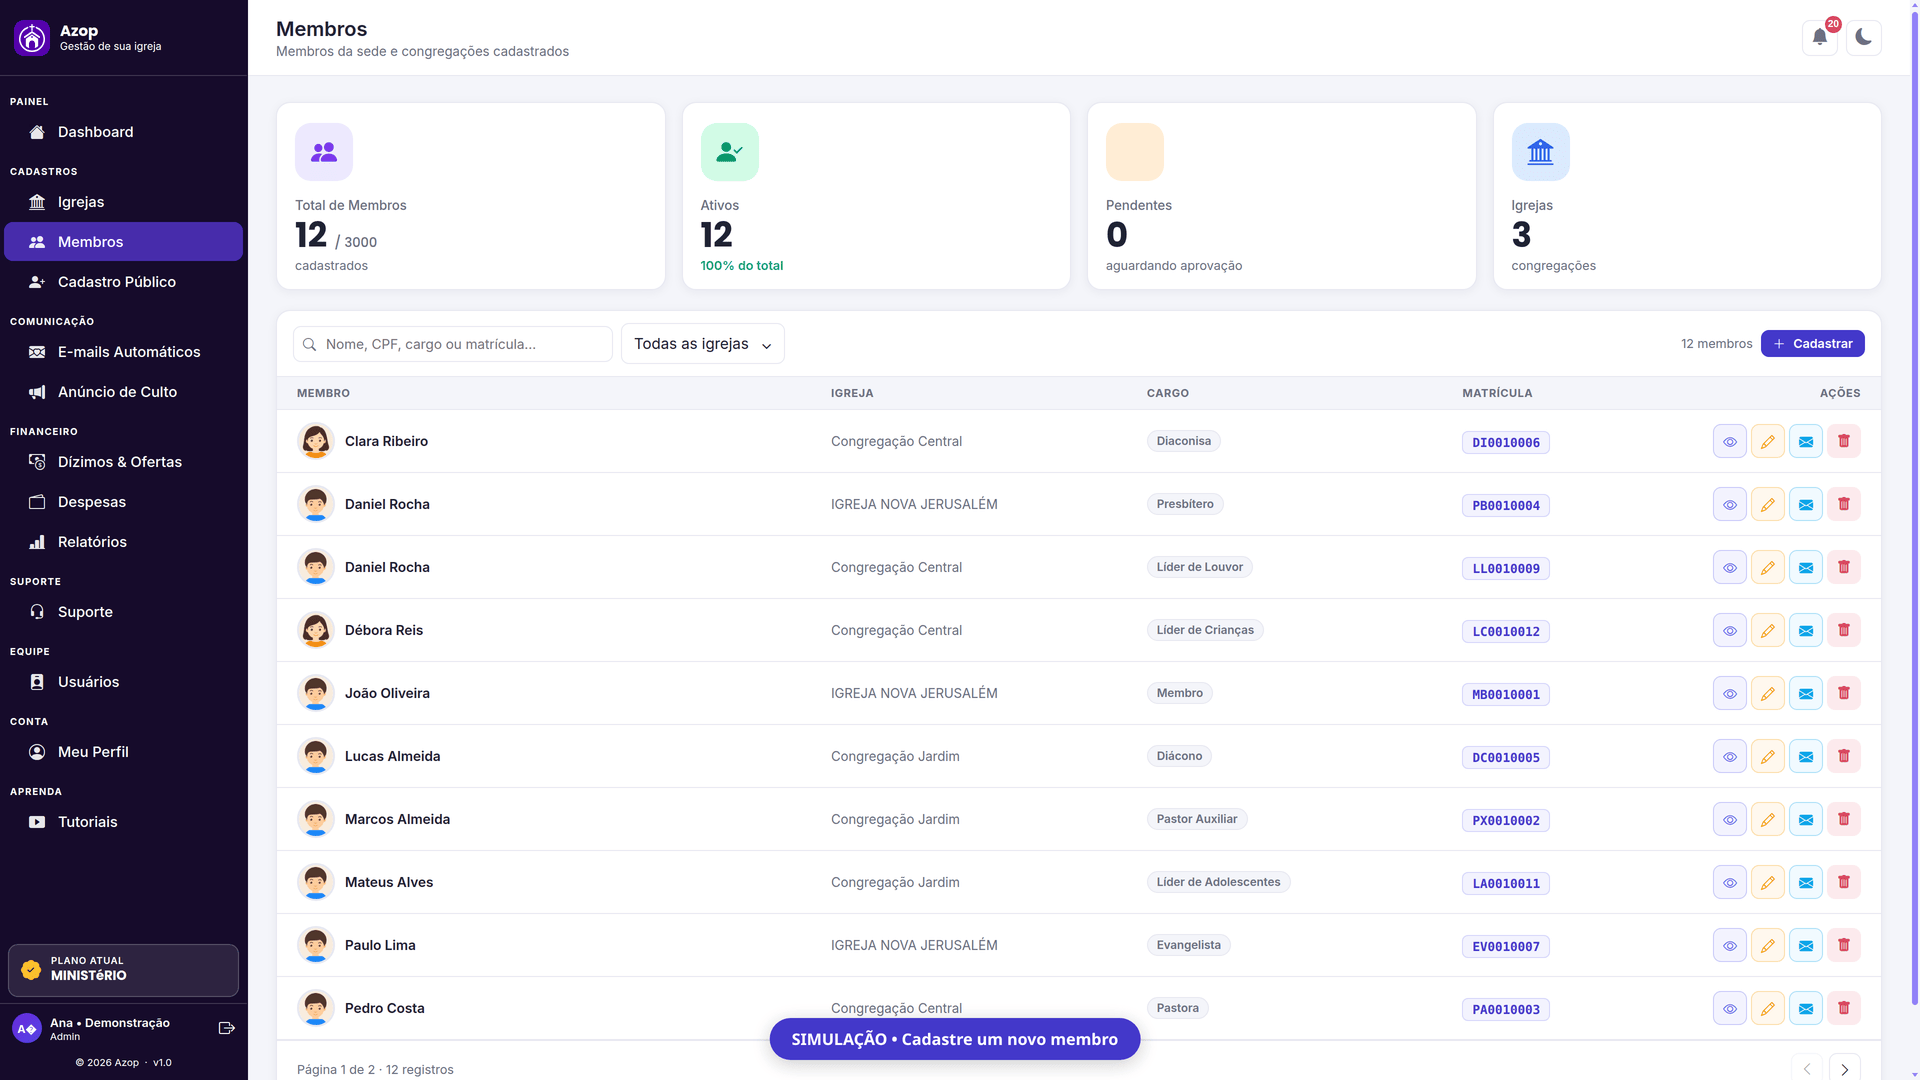
Task: Click the page vertical scrollbar
Action: click(x=1914, y=500)
